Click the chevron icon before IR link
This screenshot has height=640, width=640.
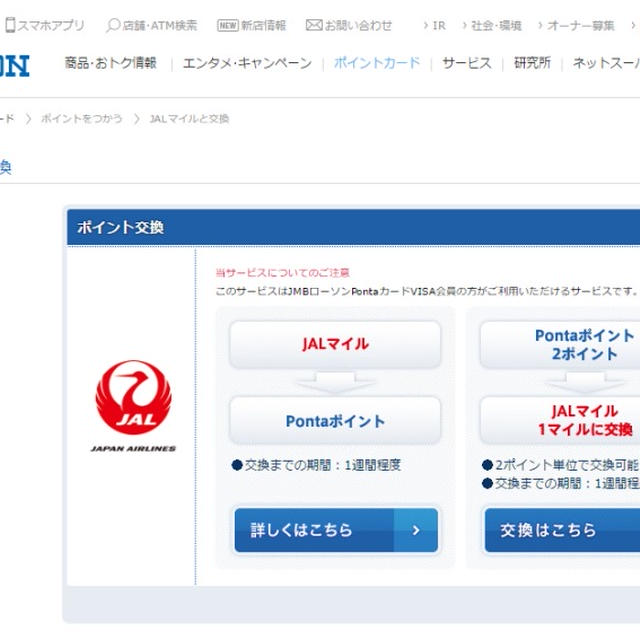[x=426, y=26]
